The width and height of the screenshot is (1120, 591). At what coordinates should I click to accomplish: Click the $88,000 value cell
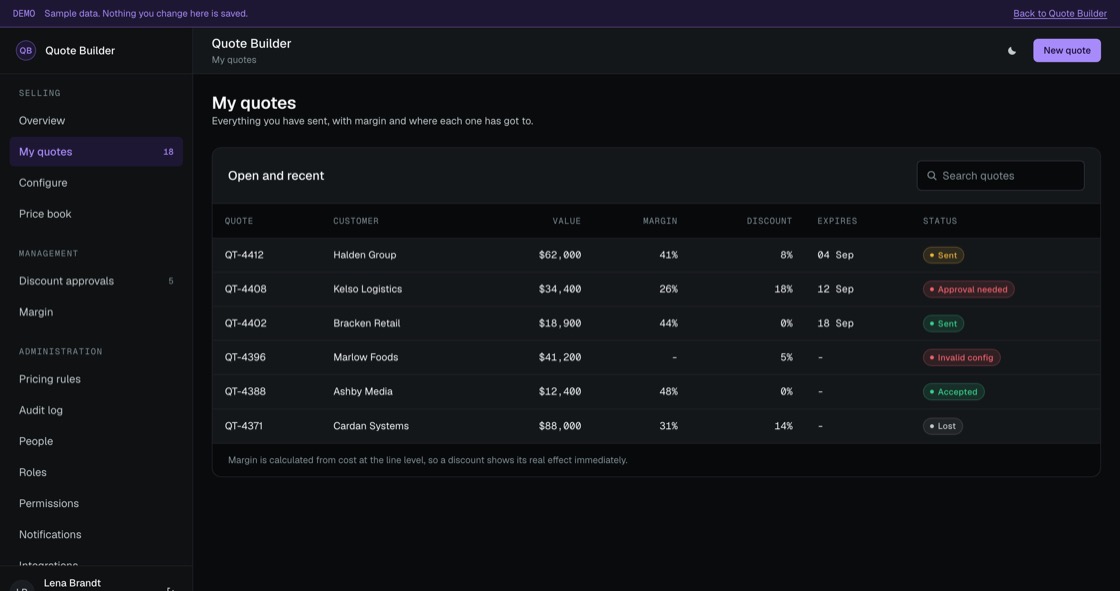pos(559,426)
